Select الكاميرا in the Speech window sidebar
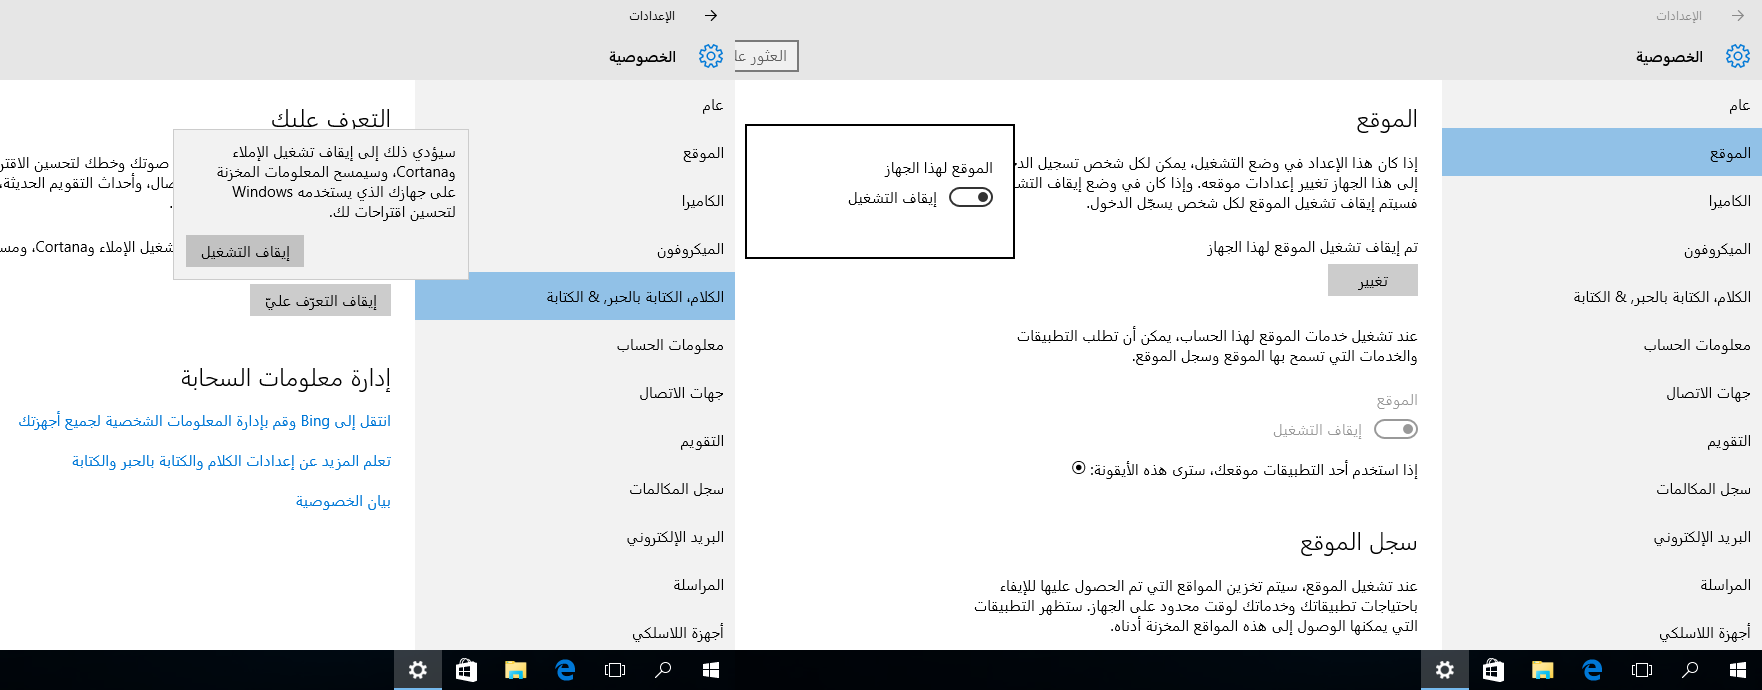This screenshot has height=690, width=1762. [x=575, y=201]
